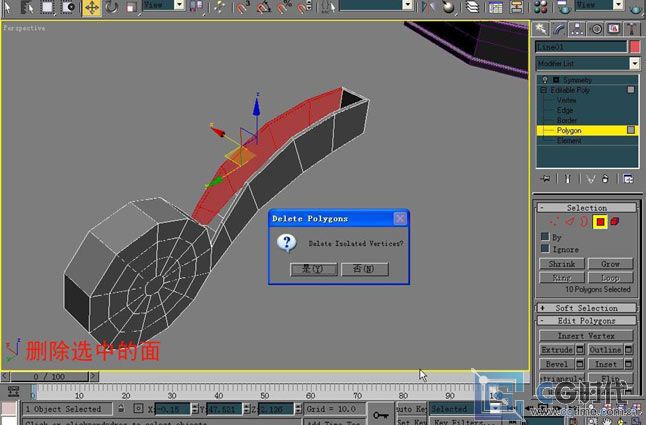Toggle the 3D Snaps magnet icon

pos(243,7)
